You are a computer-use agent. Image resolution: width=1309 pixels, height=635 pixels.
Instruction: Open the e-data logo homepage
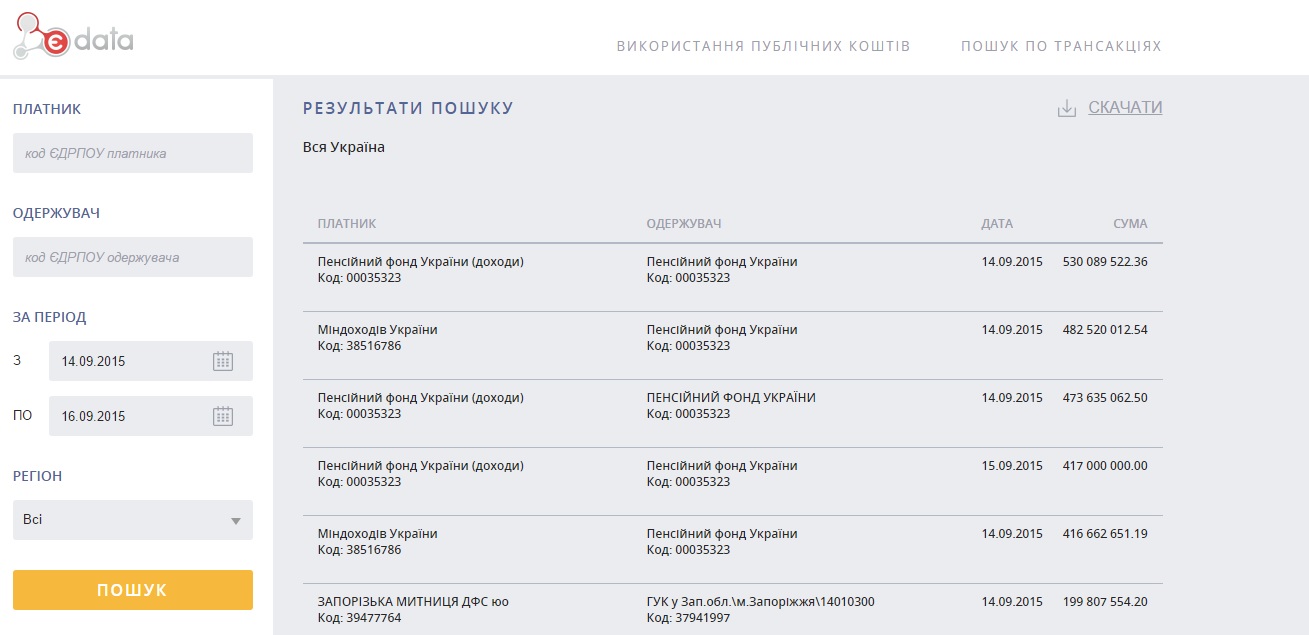coord(72,37)
